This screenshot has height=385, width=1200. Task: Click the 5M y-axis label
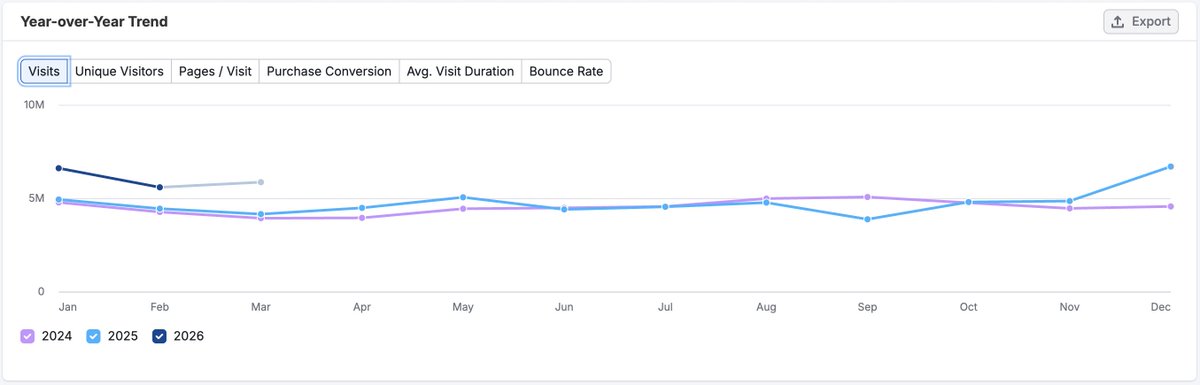(x=36, y=198)
